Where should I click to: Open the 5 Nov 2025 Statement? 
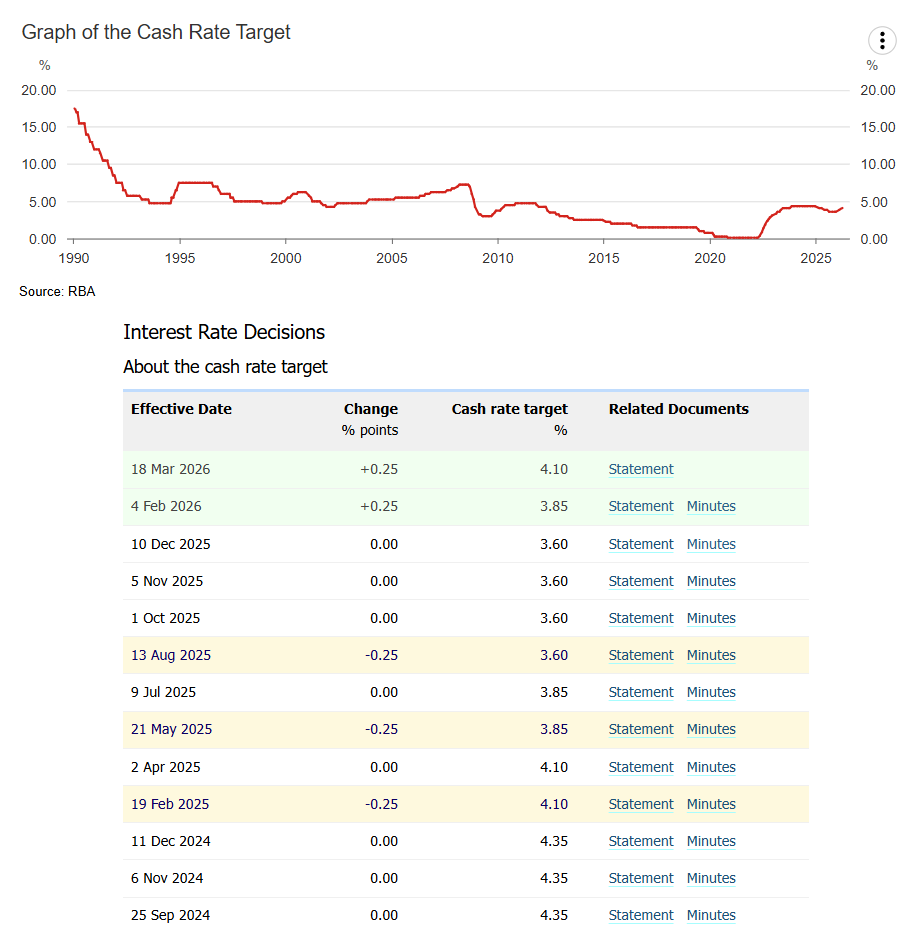pyautogui.click(x=641, y=581)
